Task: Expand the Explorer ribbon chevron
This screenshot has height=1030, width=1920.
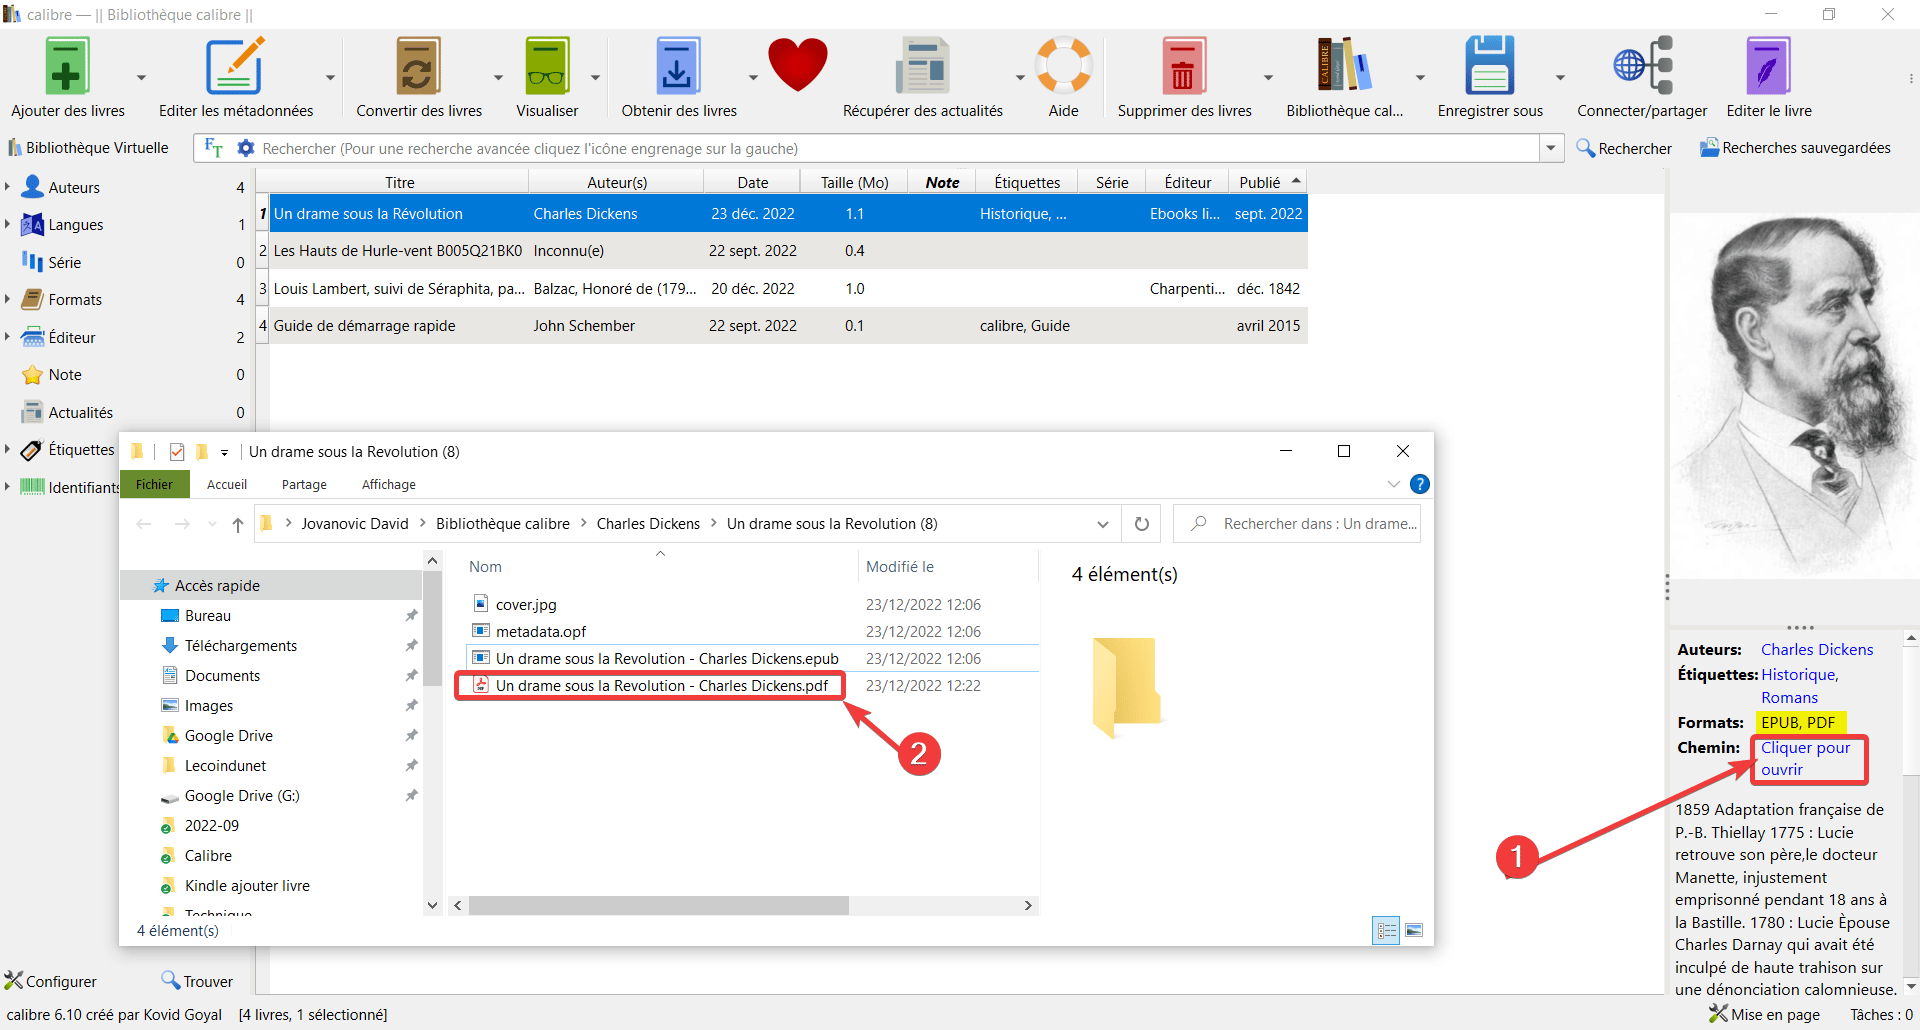Action: tap(1393, 484)
